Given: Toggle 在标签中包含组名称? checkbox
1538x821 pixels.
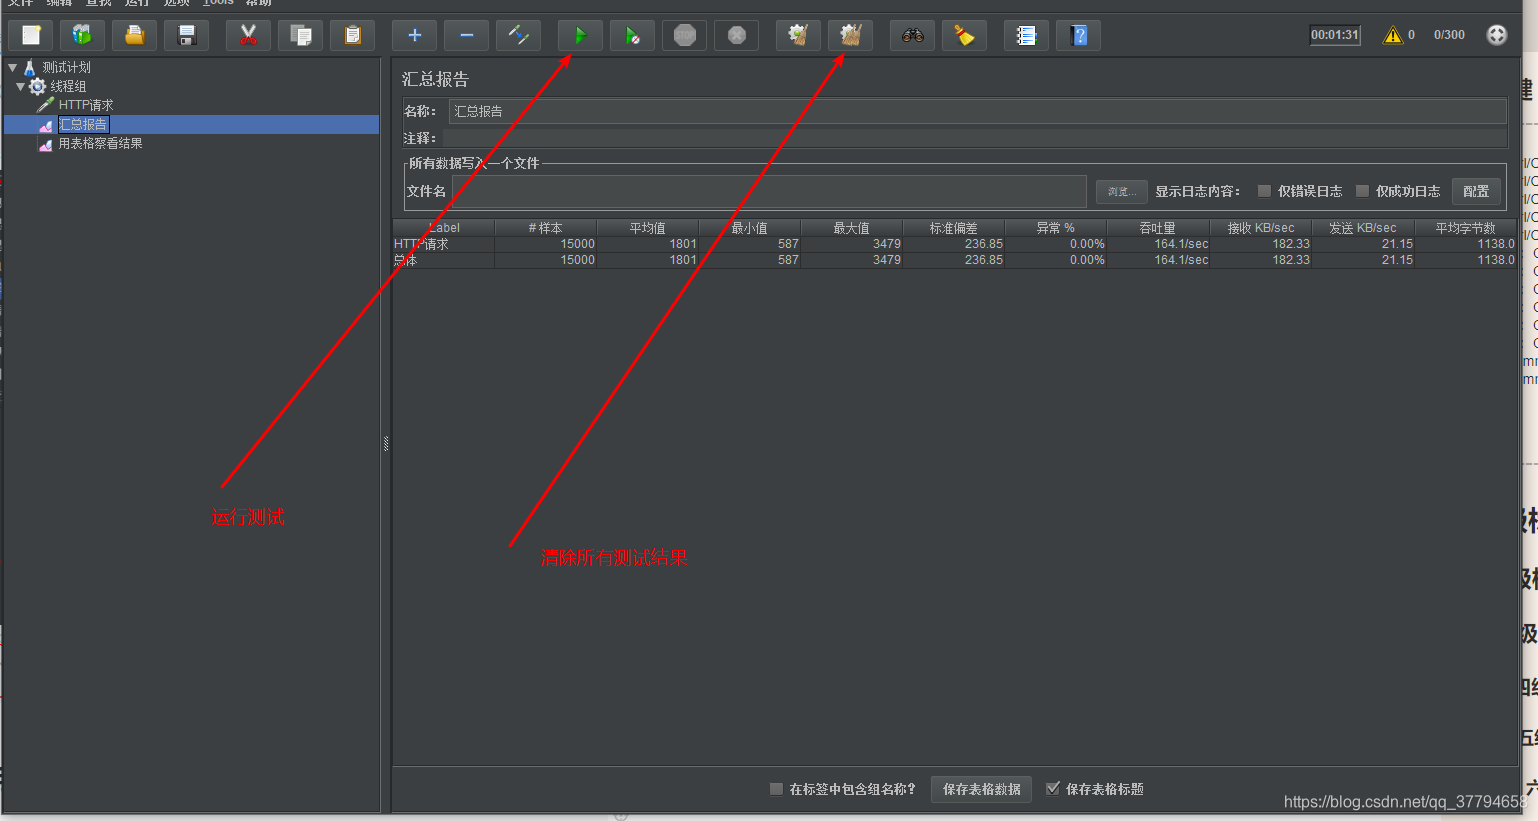Looking at the screenshot, I should click(x=776, y=789).
